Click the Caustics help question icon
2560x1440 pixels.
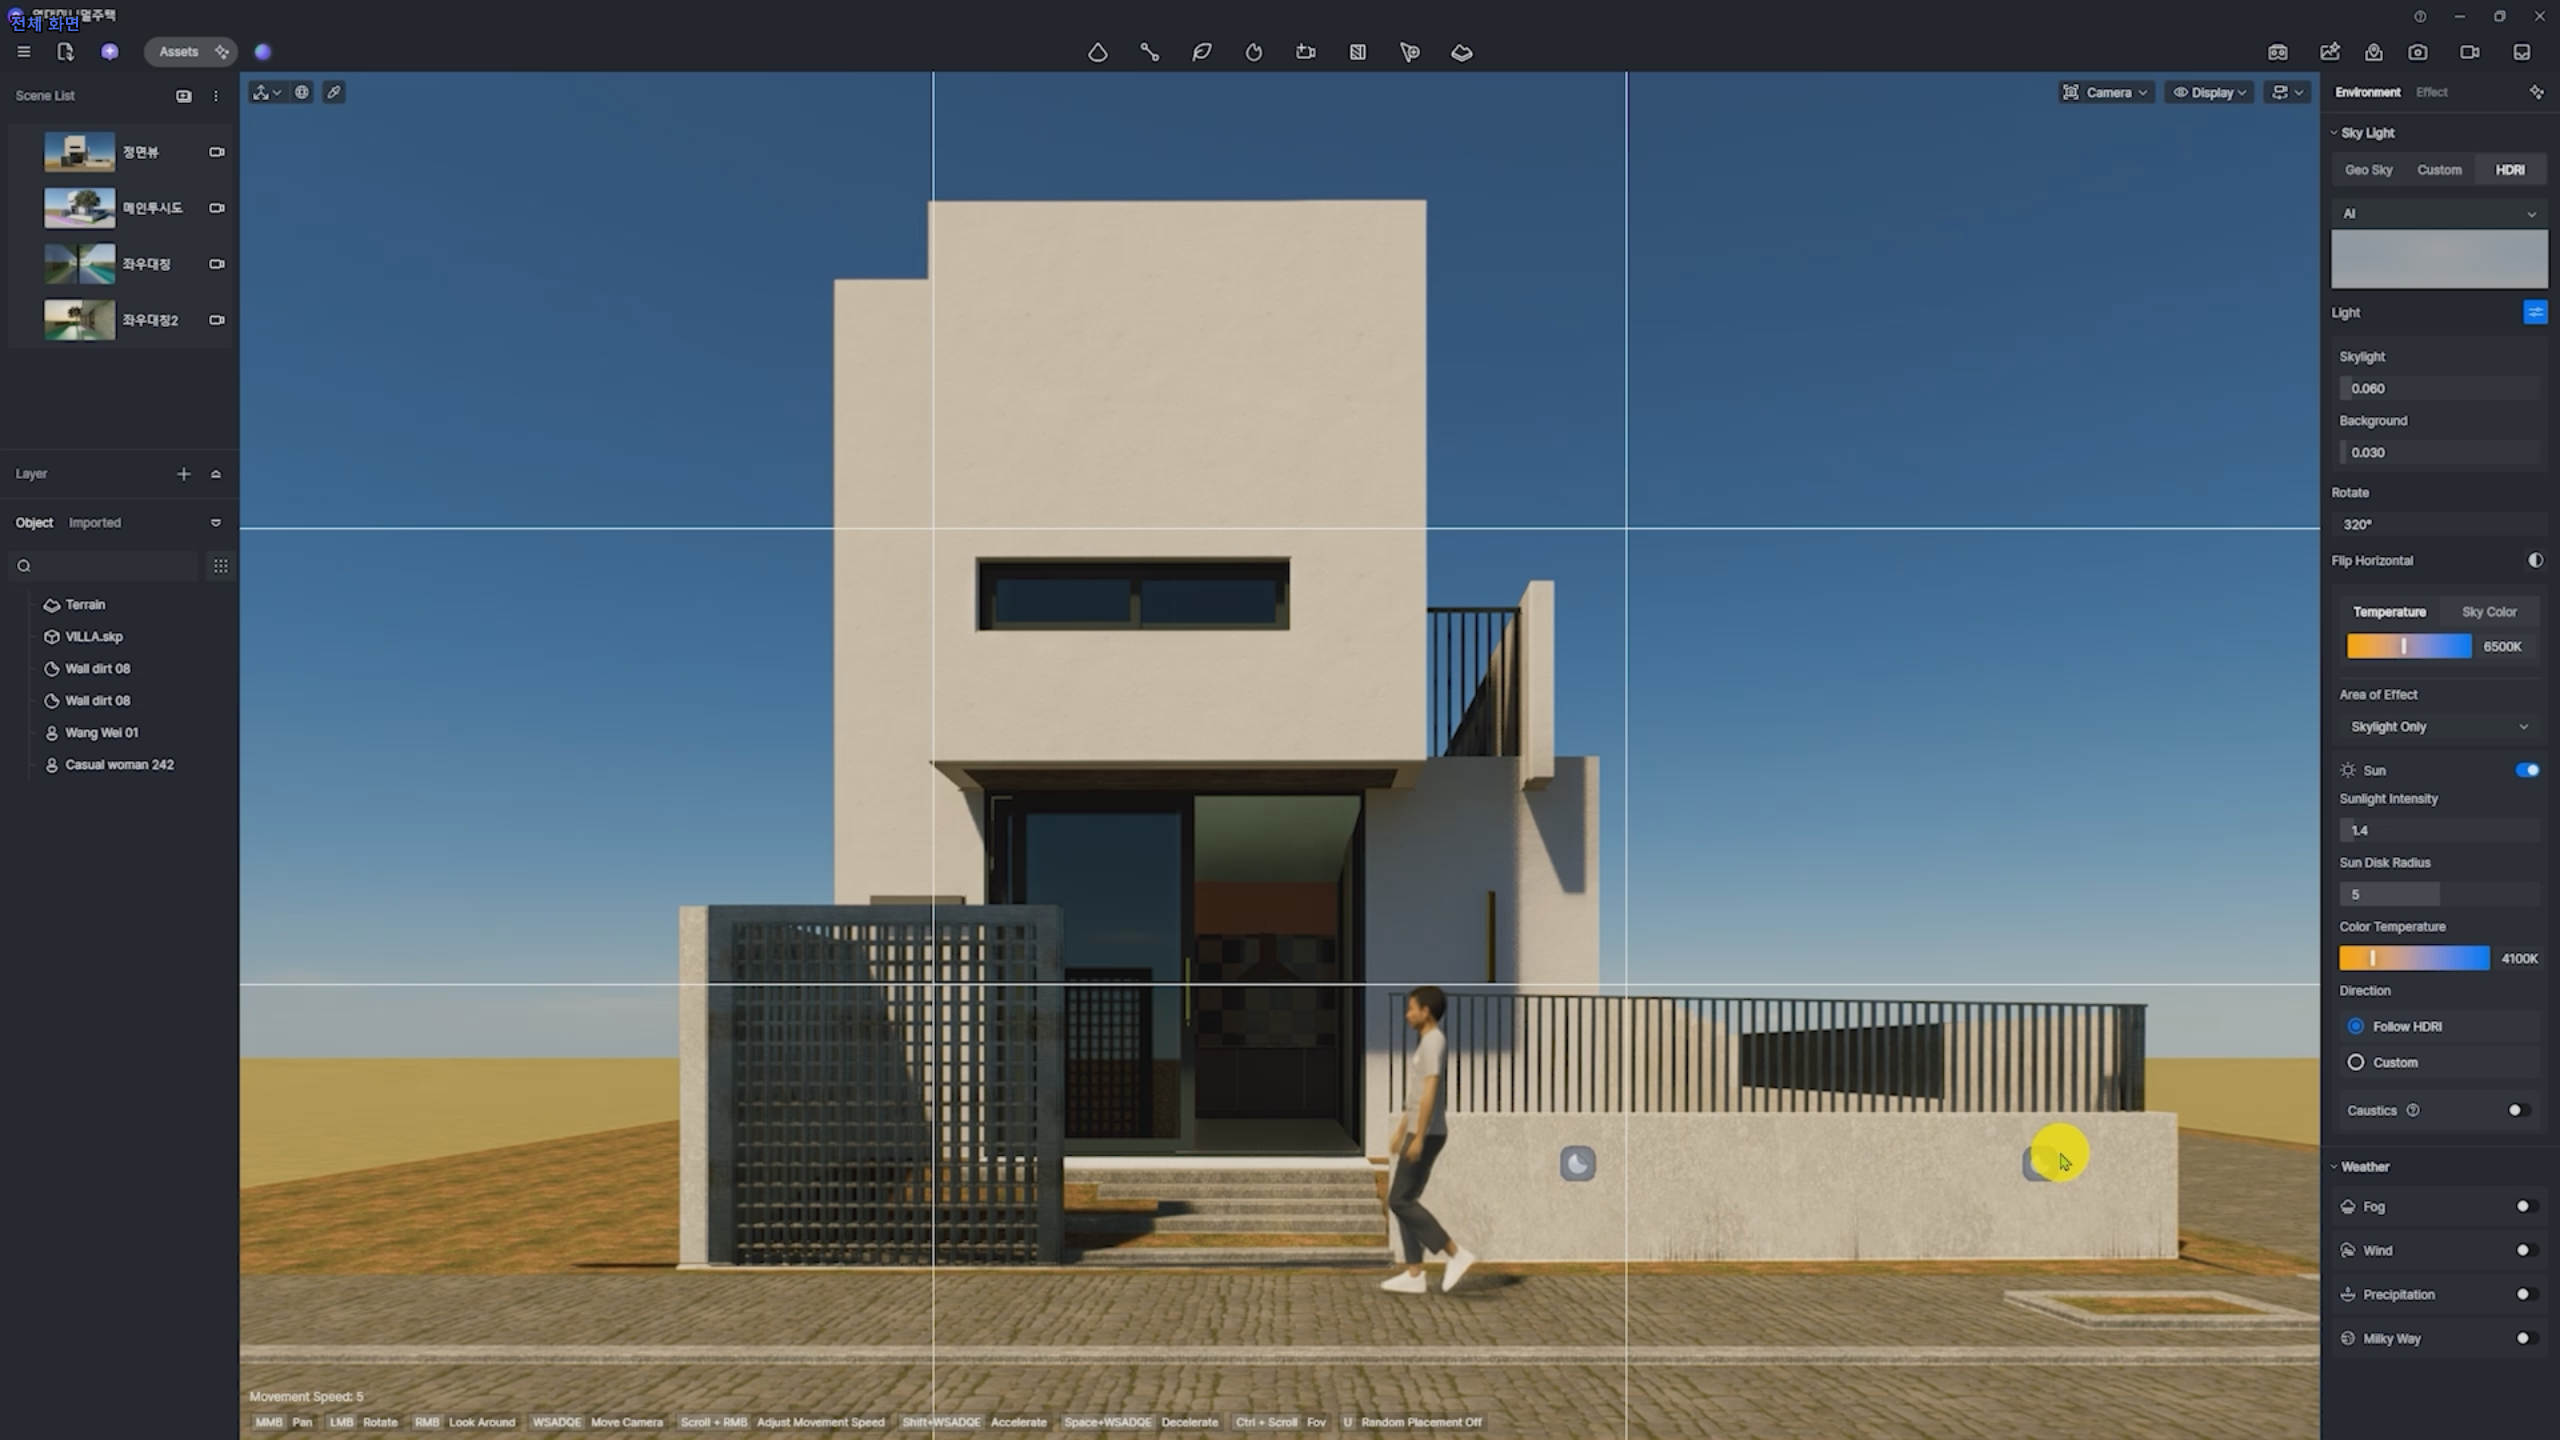[x=2413, y=1110]
